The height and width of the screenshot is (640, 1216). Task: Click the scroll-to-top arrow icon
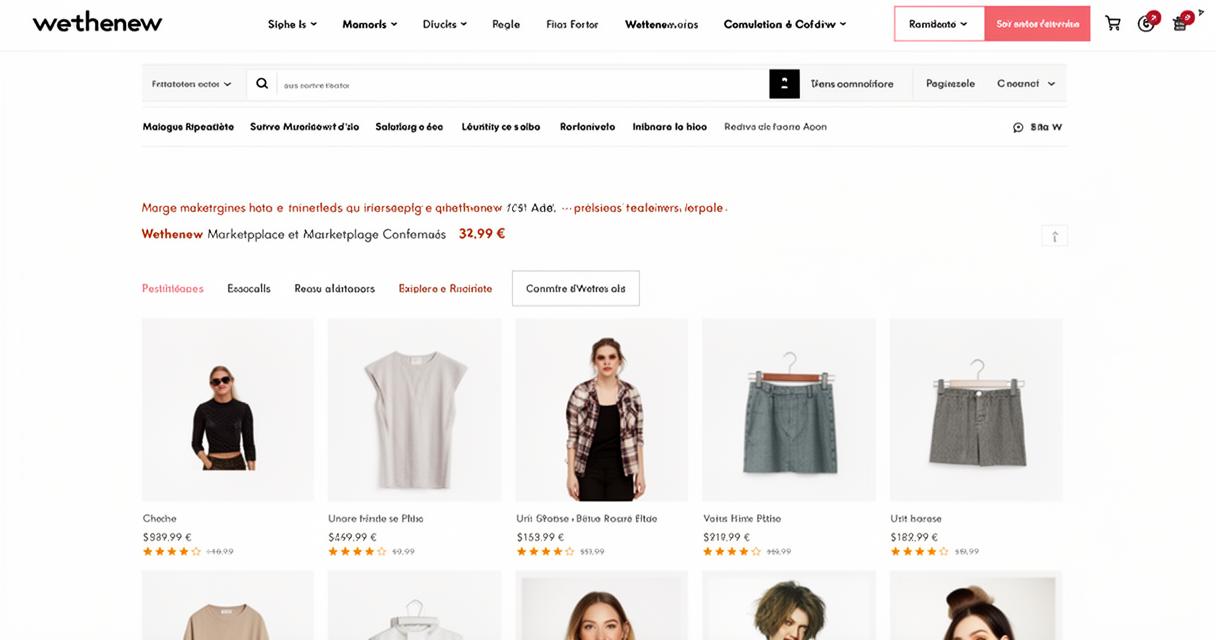pyautogui.click(x=1054, y=236)
